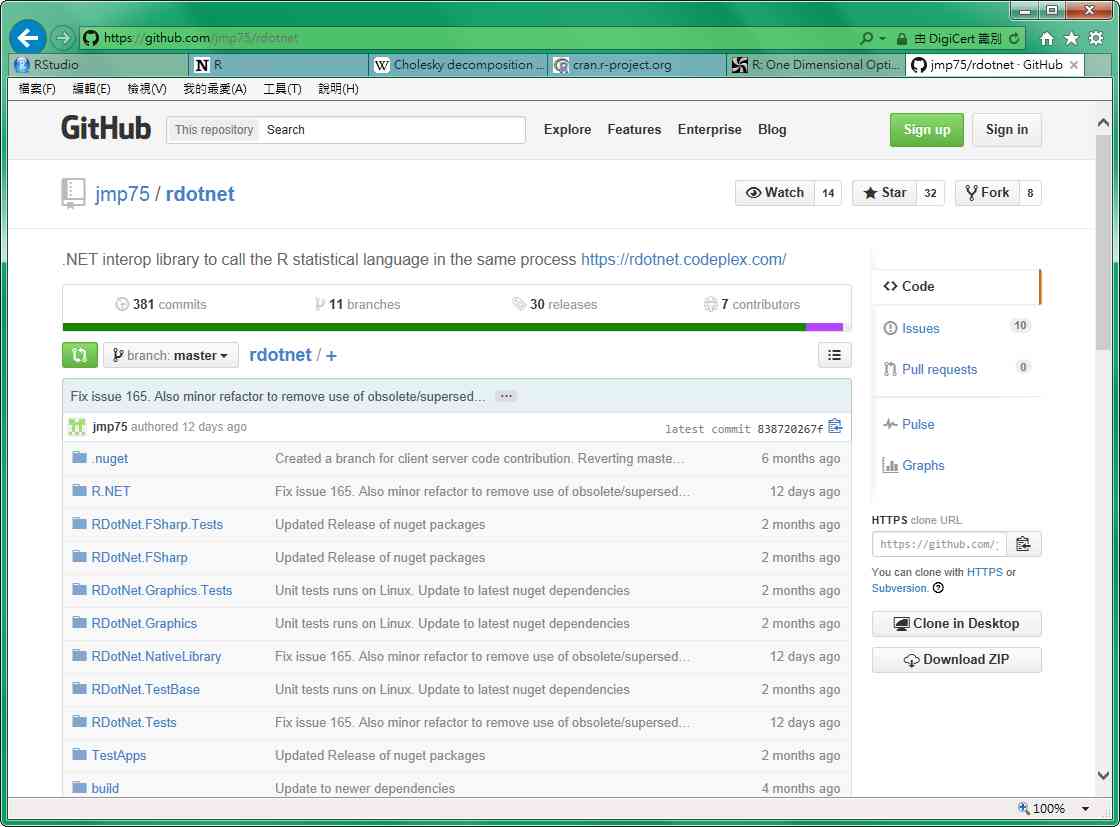Expand the commit message ellipsis
1120x827 pixels.
pos(506,396)
